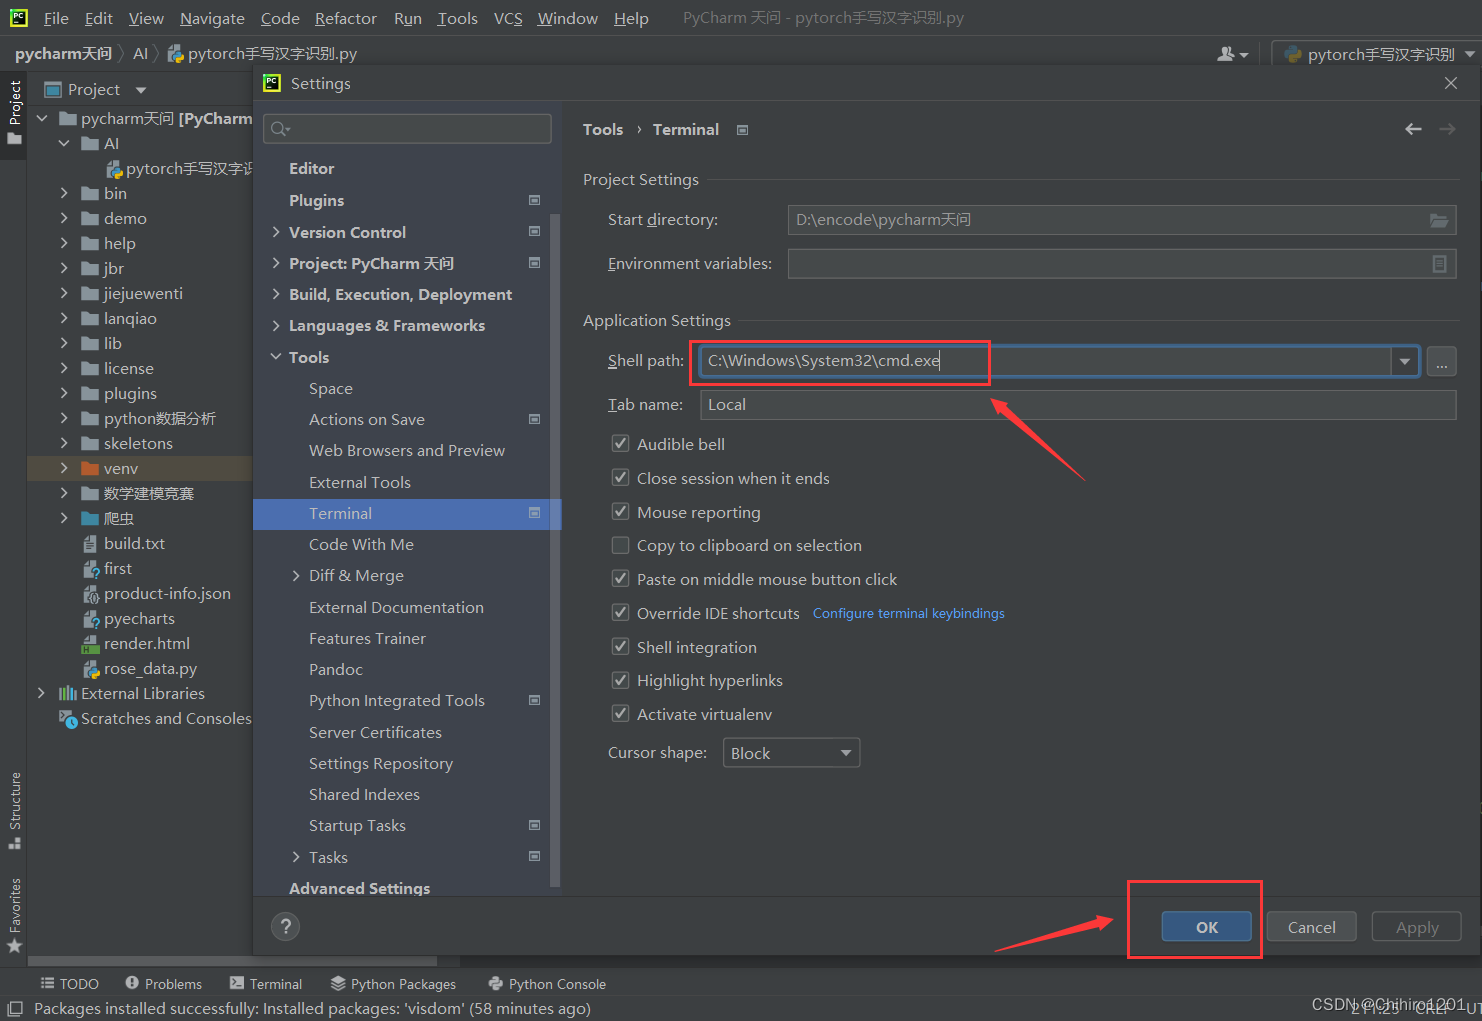Click the project-level marker icon next to Startup Tasks
Viewport: 1482px width, 1021px height.
[x=534, y=825]
